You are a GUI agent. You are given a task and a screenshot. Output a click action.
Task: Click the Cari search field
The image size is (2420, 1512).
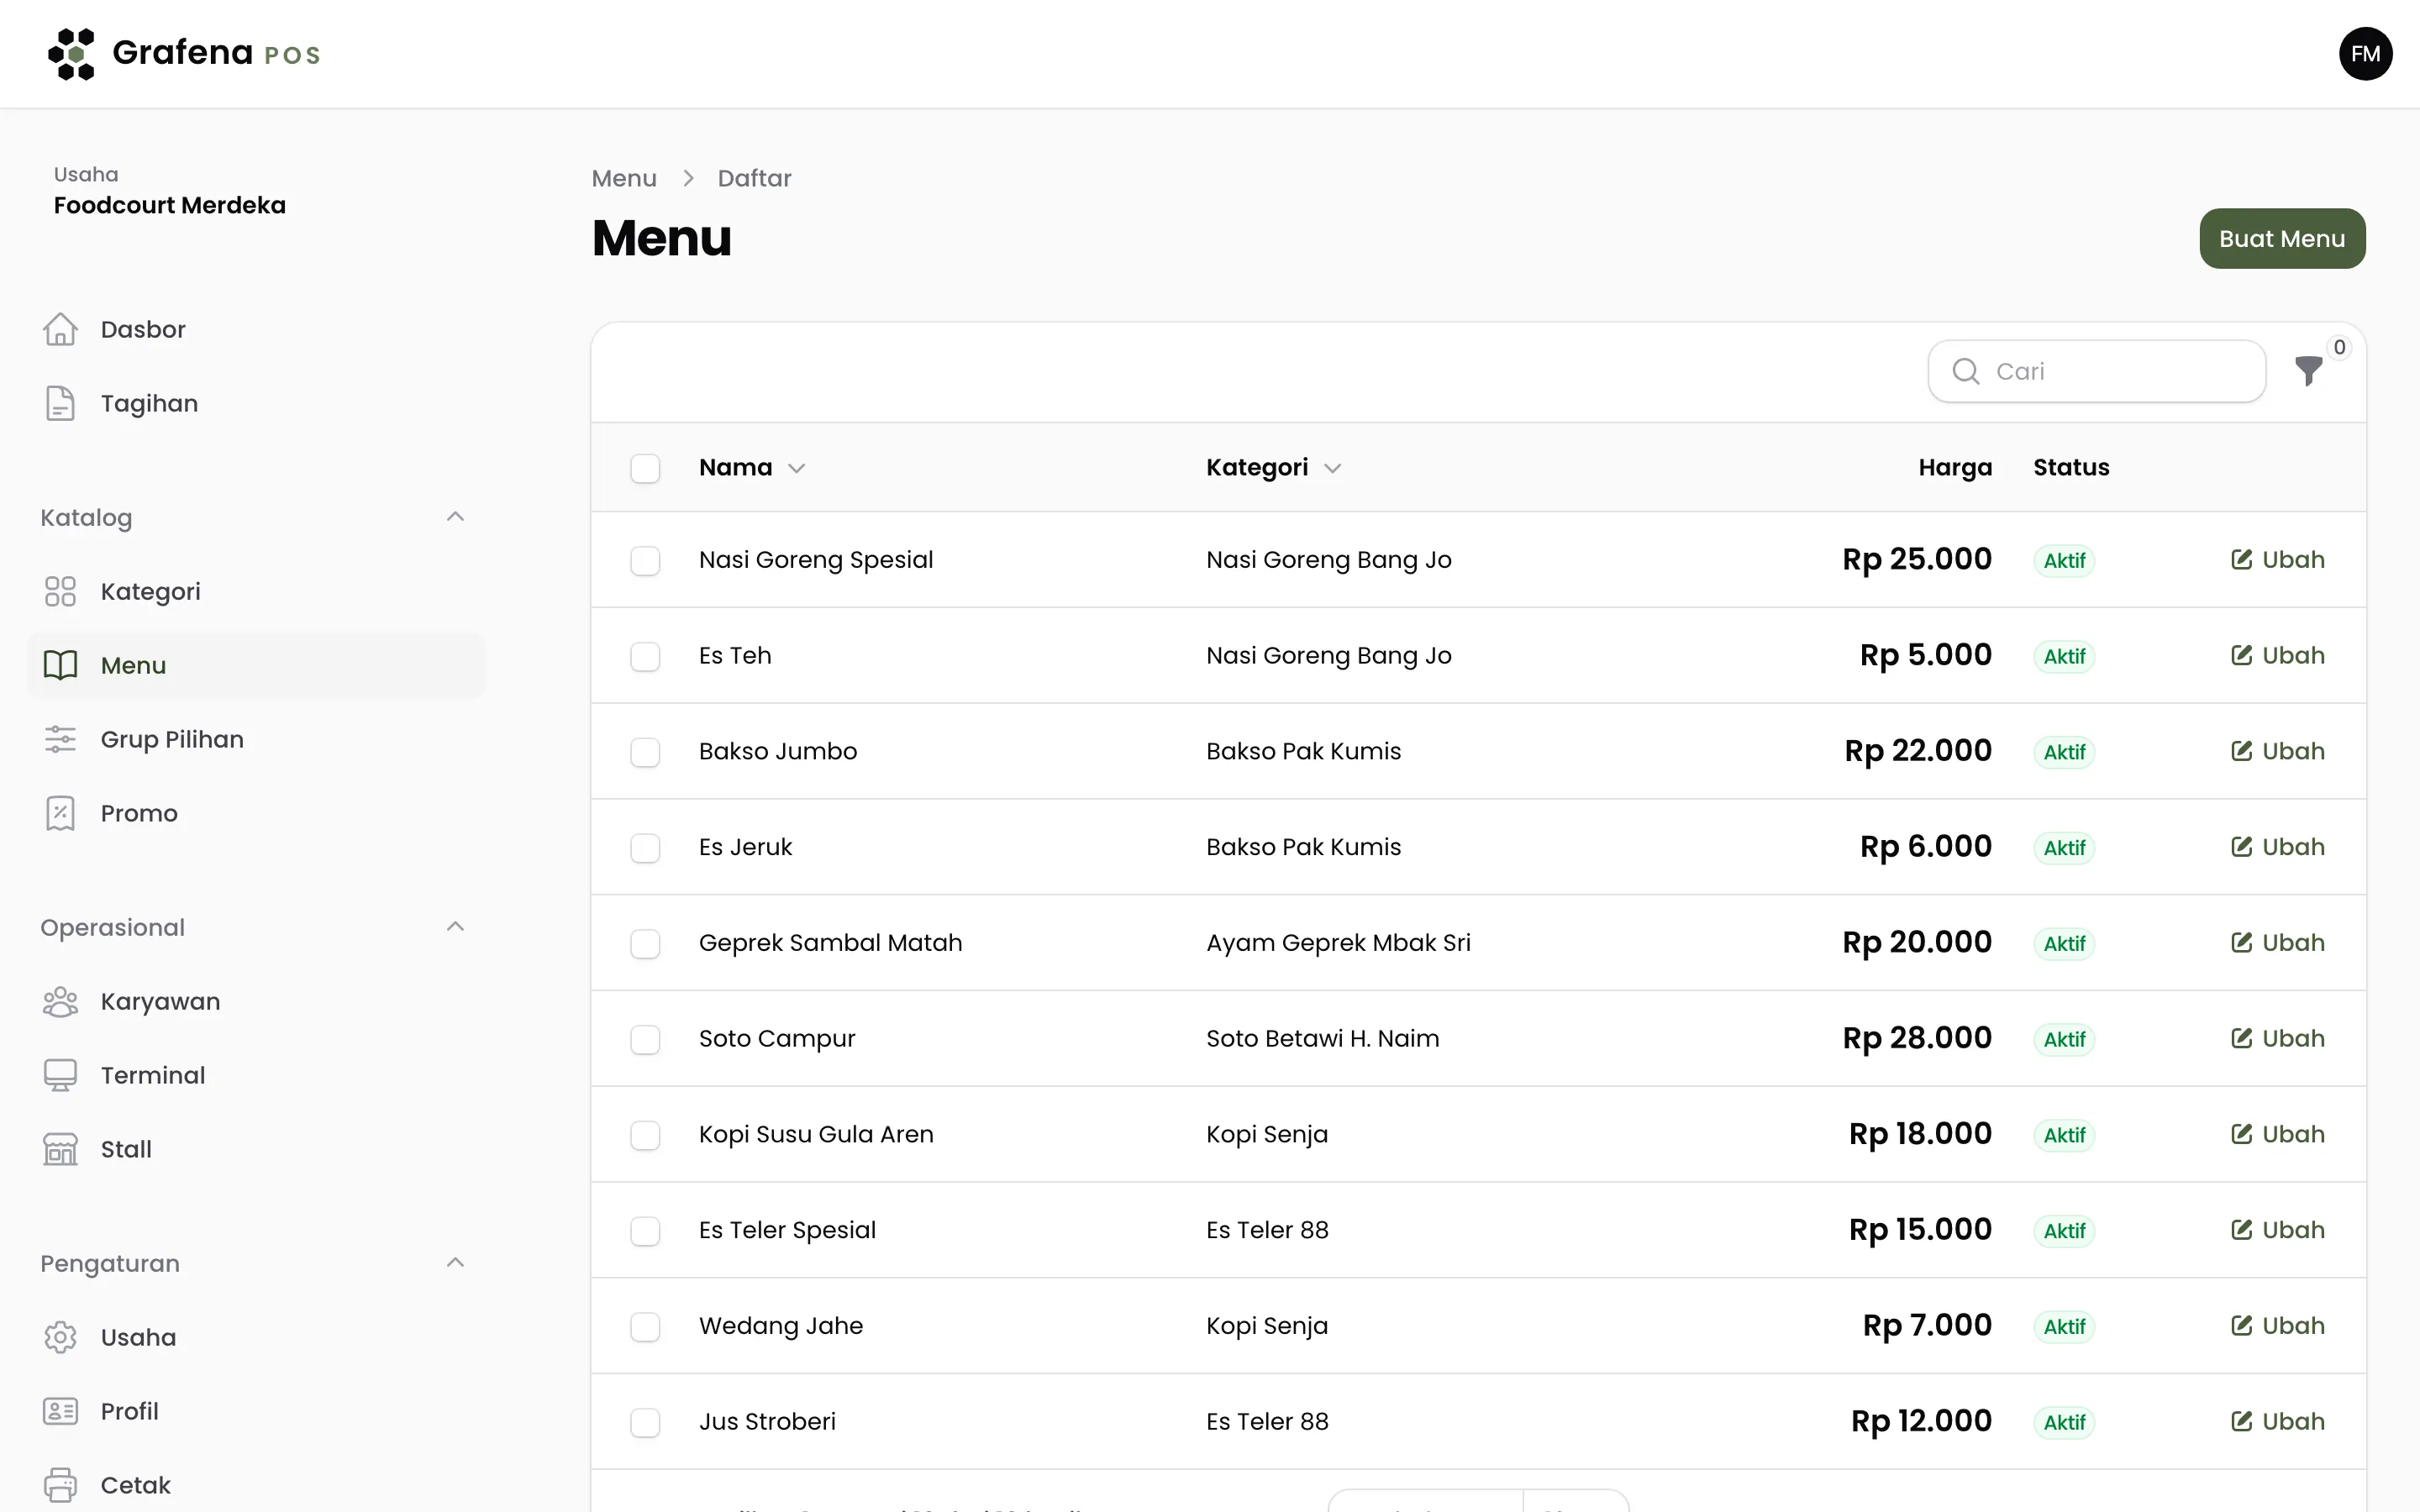click(x=2096, y=371)
